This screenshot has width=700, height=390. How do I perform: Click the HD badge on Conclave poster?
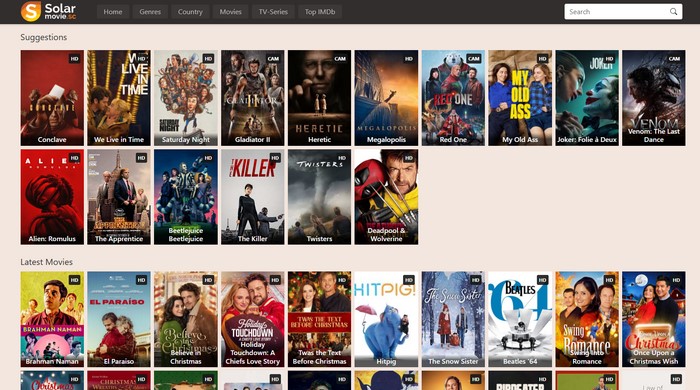74,58
